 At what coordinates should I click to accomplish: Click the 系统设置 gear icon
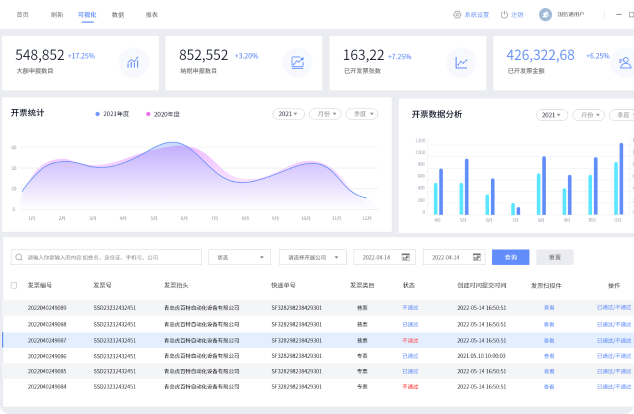pyautogui.click(x=458, y=15)
